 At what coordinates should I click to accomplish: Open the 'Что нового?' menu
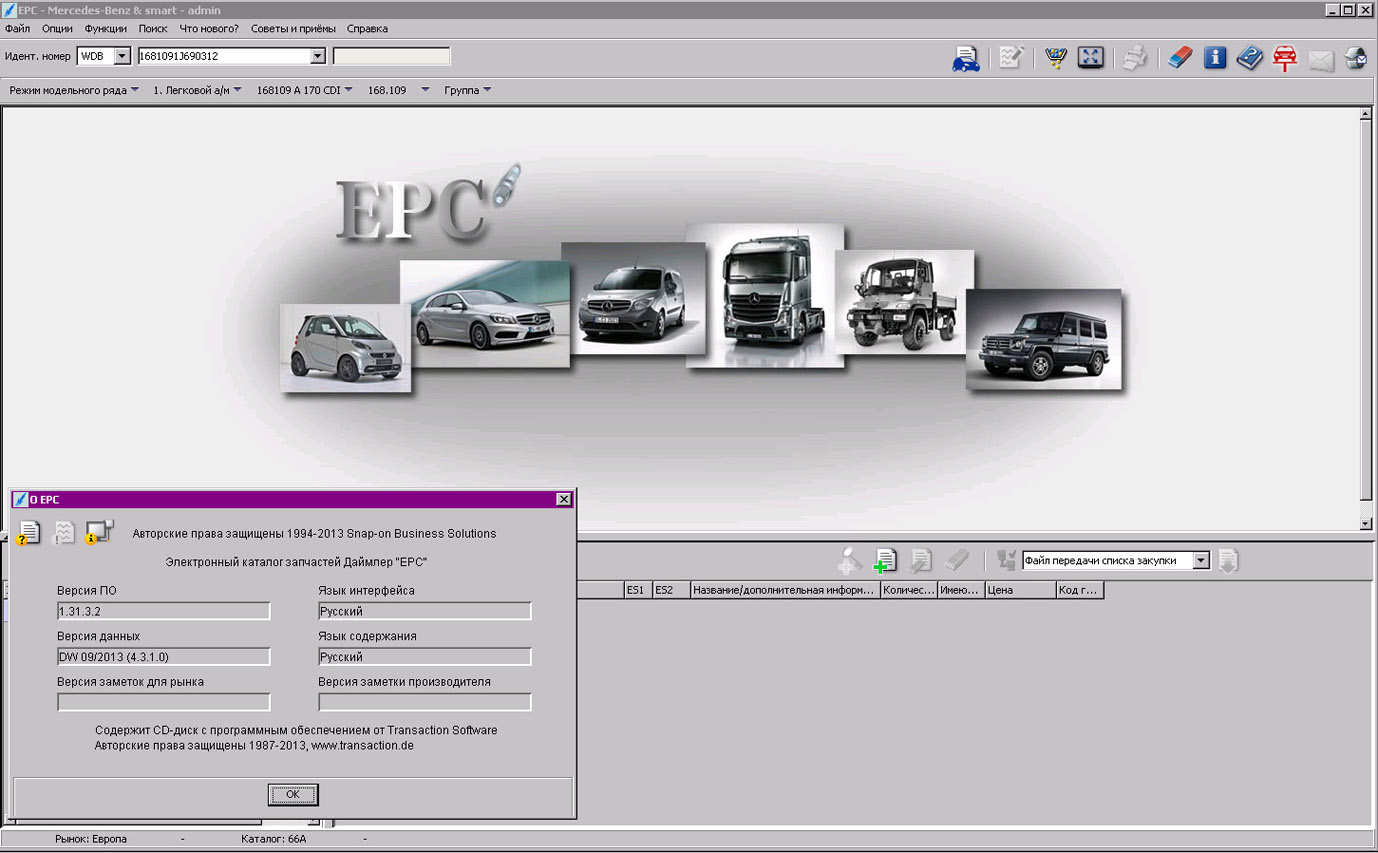click(x=209, y=29)
